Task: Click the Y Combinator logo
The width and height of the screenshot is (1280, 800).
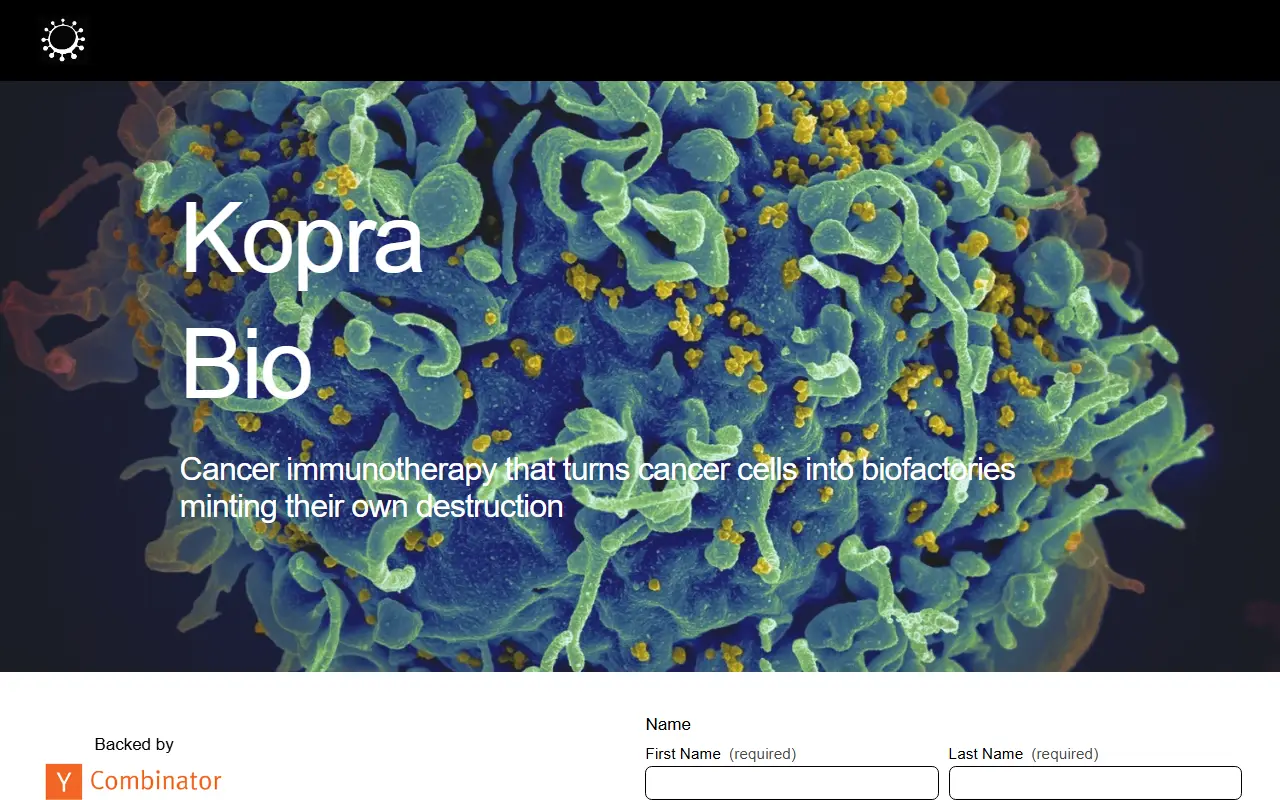Action: [134, 781]
